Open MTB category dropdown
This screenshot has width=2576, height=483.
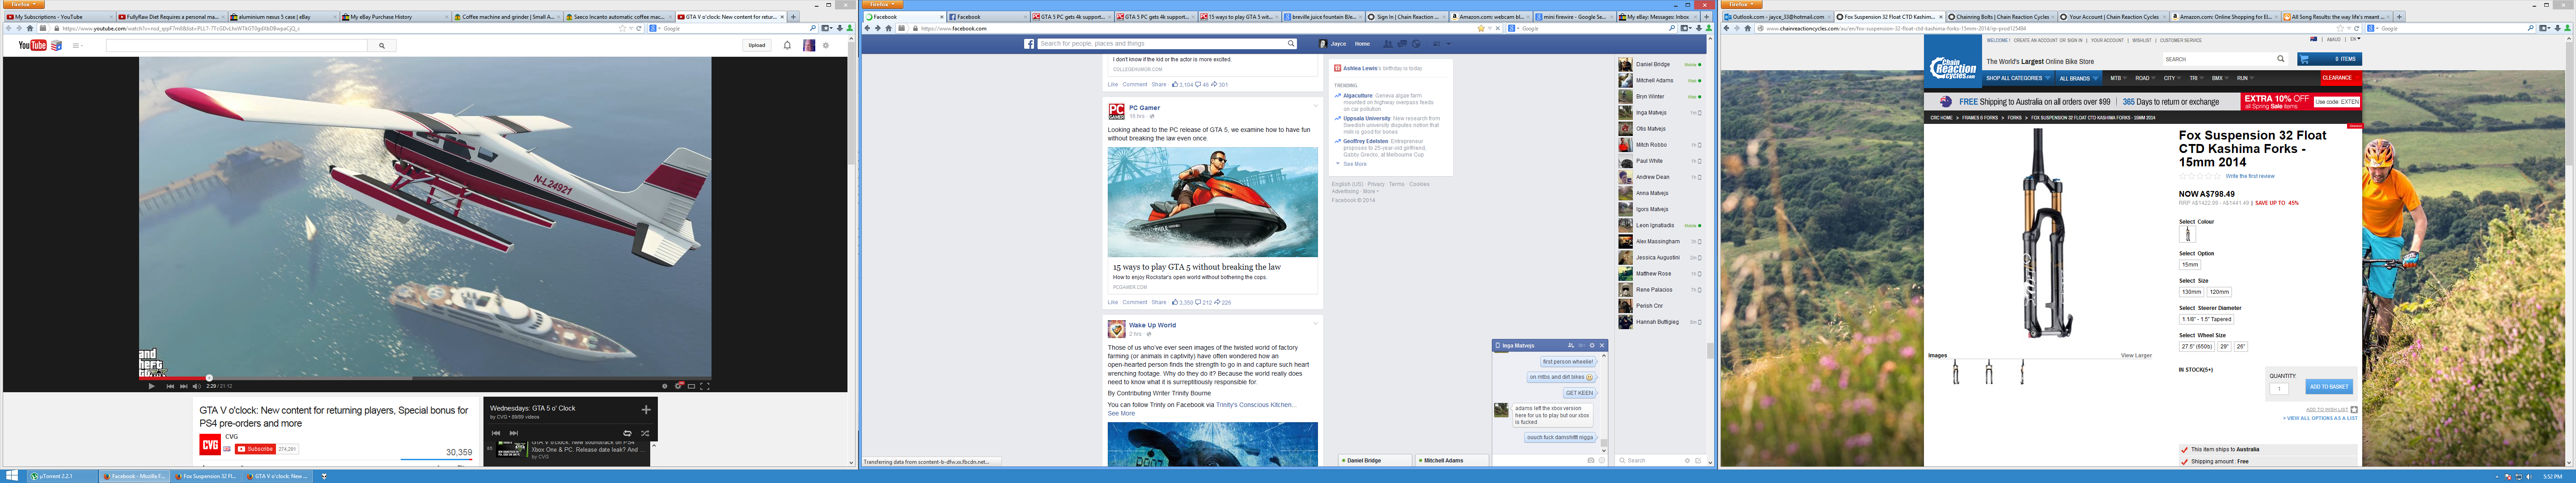pos(2118,78)
